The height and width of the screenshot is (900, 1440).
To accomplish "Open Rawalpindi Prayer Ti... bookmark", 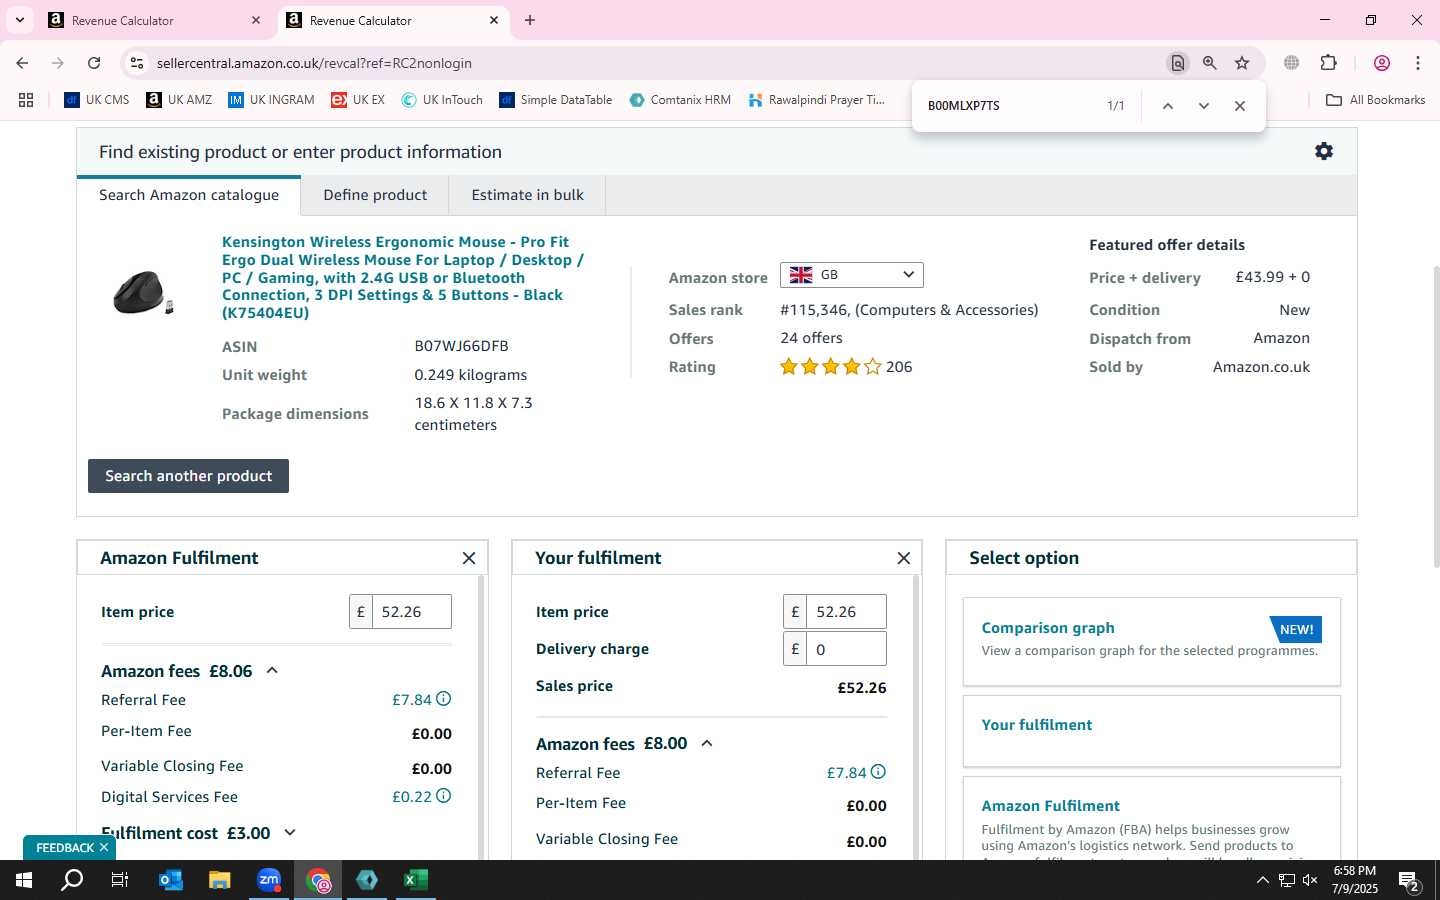I will coord(816,100).
